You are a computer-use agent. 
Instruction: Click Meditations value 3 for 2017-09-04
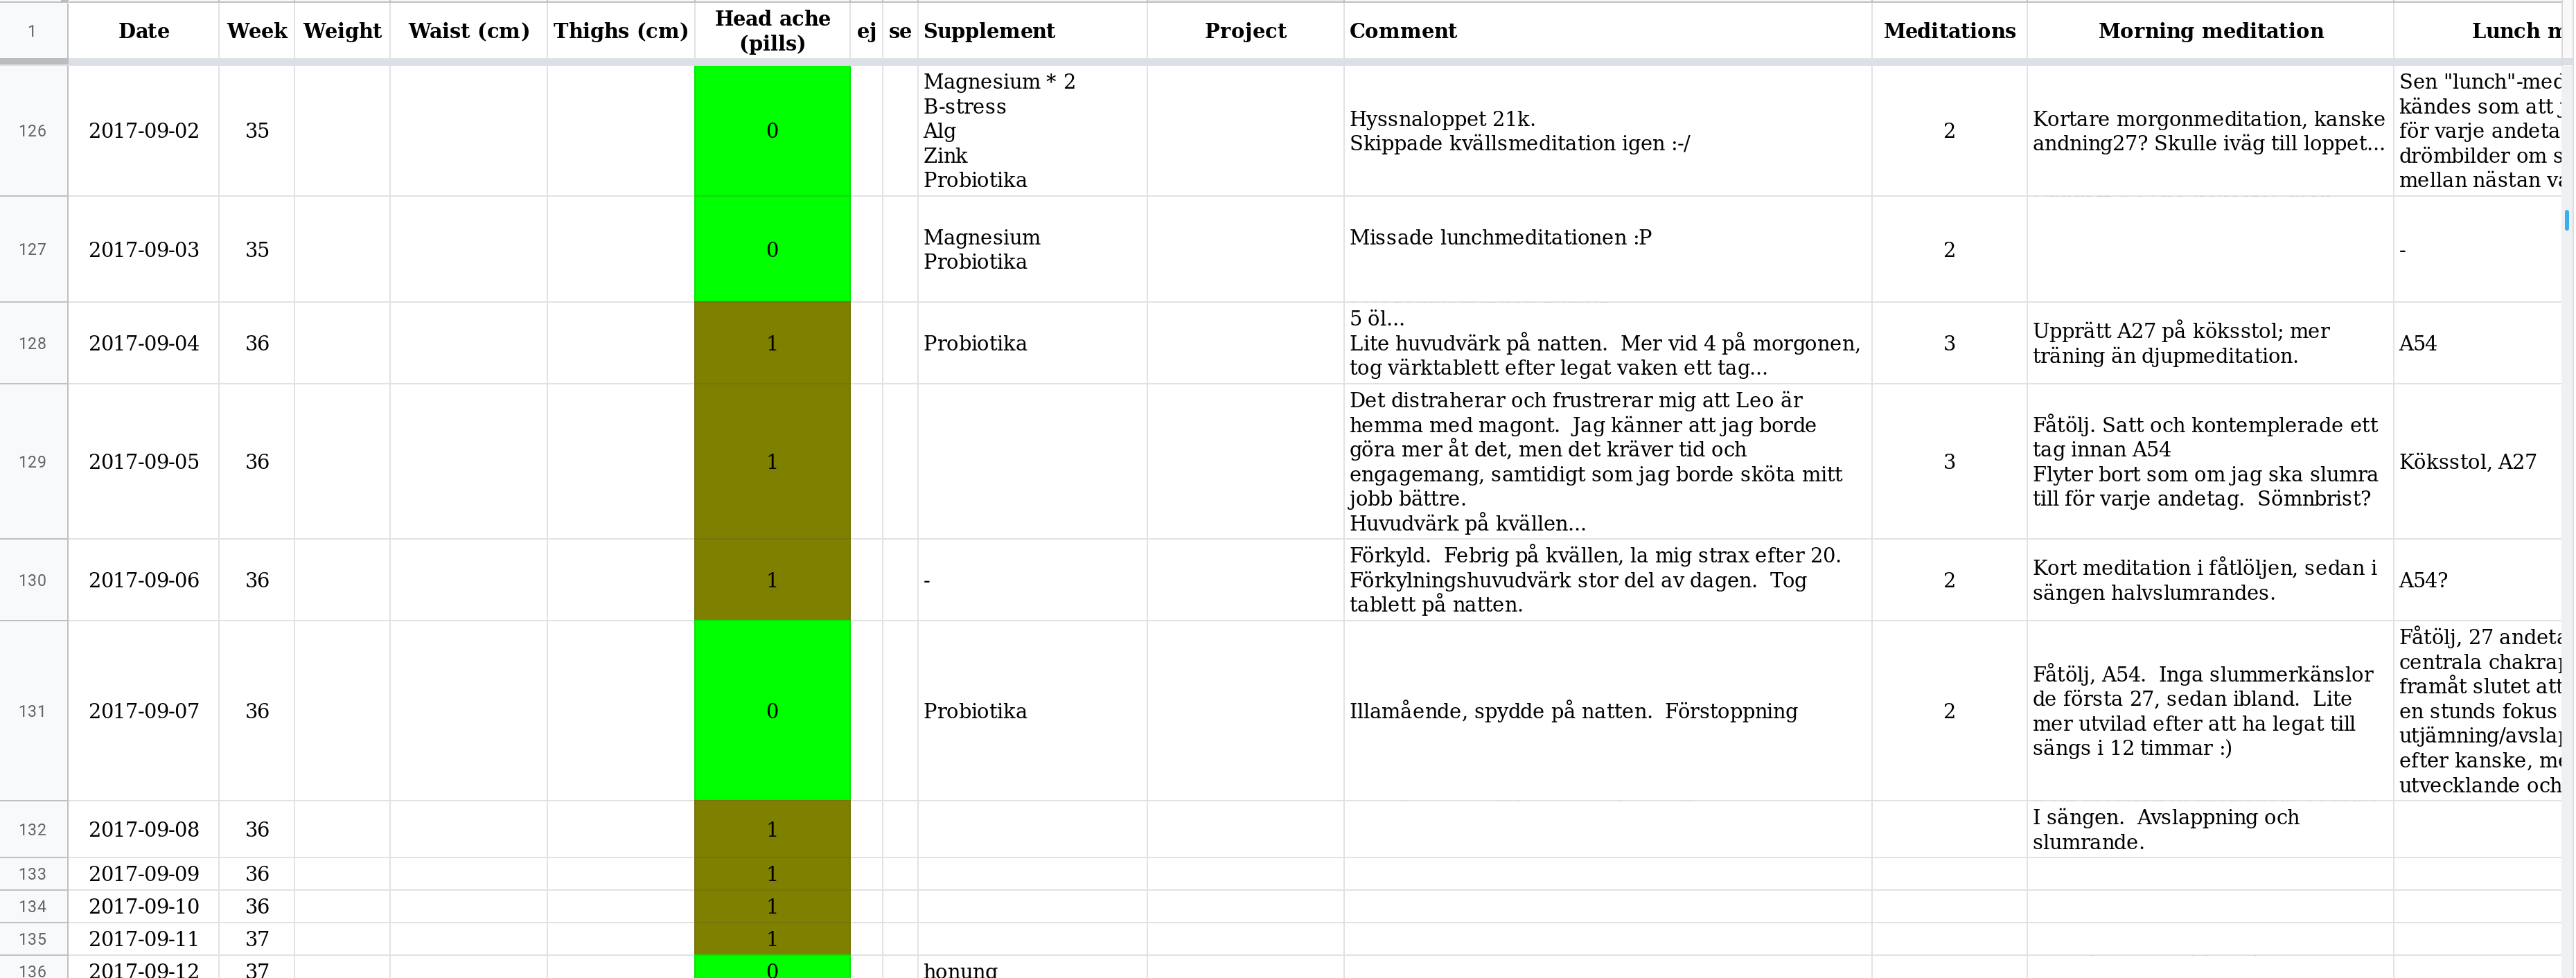[1949, 343]
